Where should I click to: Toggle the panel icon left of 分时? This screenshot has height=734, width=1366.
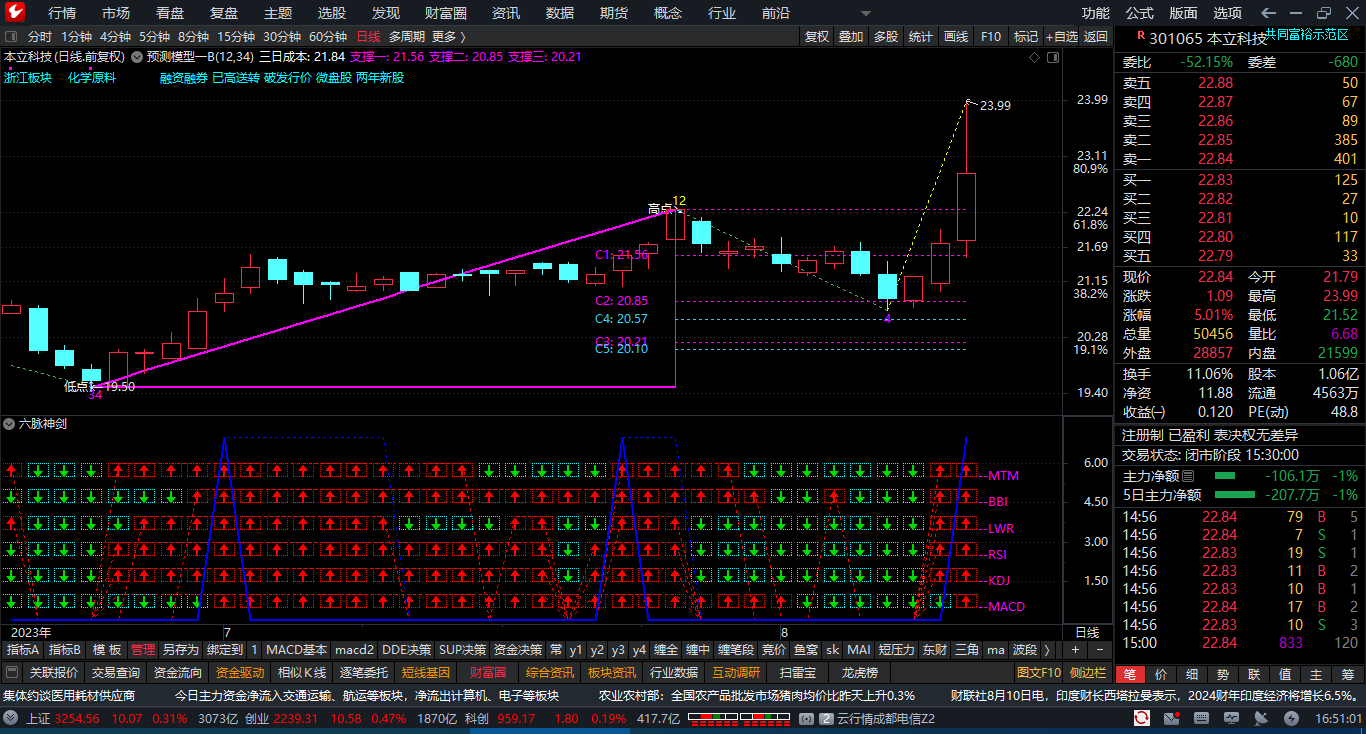click(x=12, y=36)
